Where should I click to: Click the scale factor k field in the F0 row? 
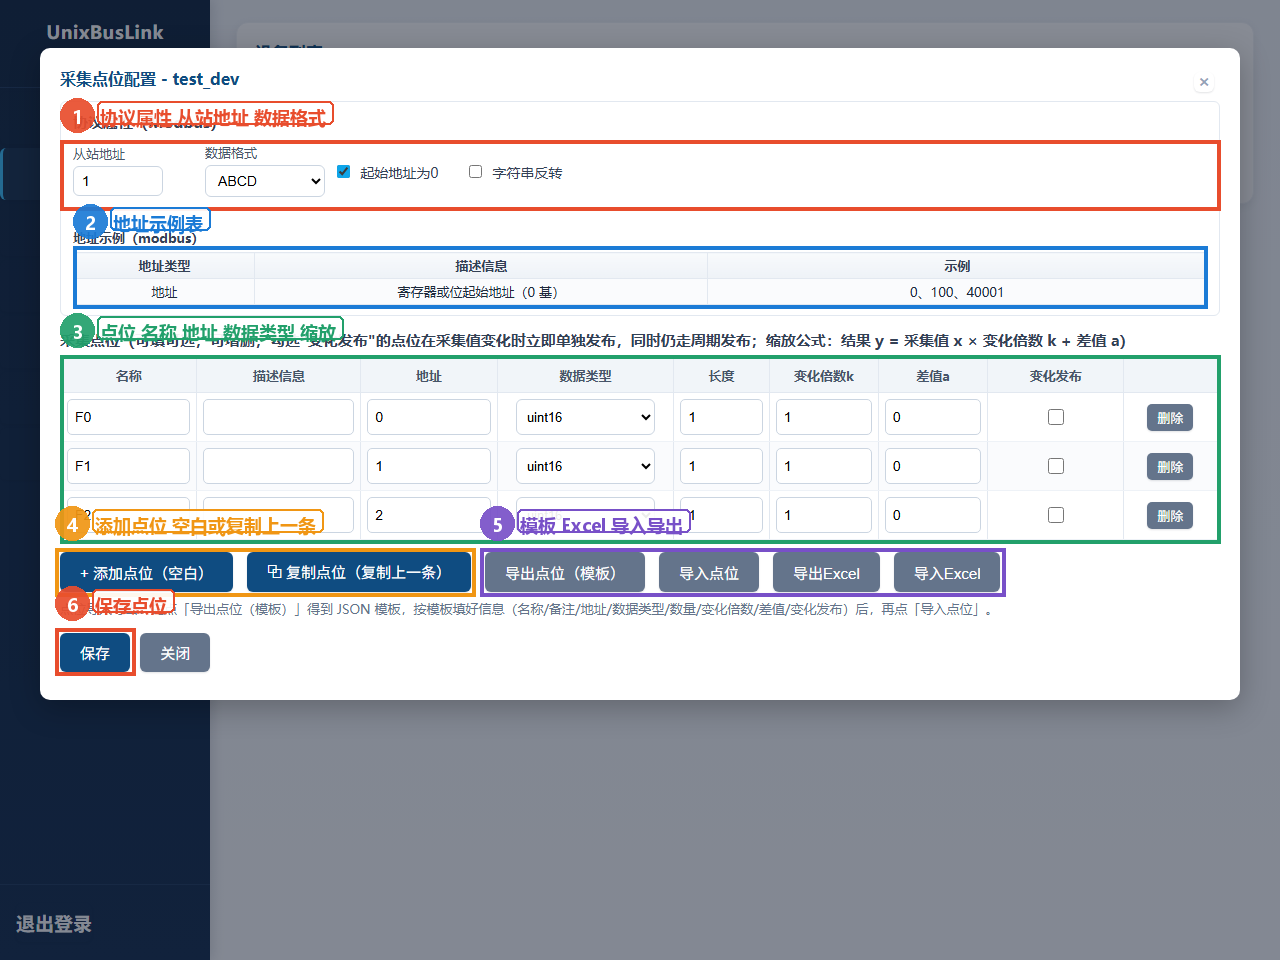pos(824,417)
